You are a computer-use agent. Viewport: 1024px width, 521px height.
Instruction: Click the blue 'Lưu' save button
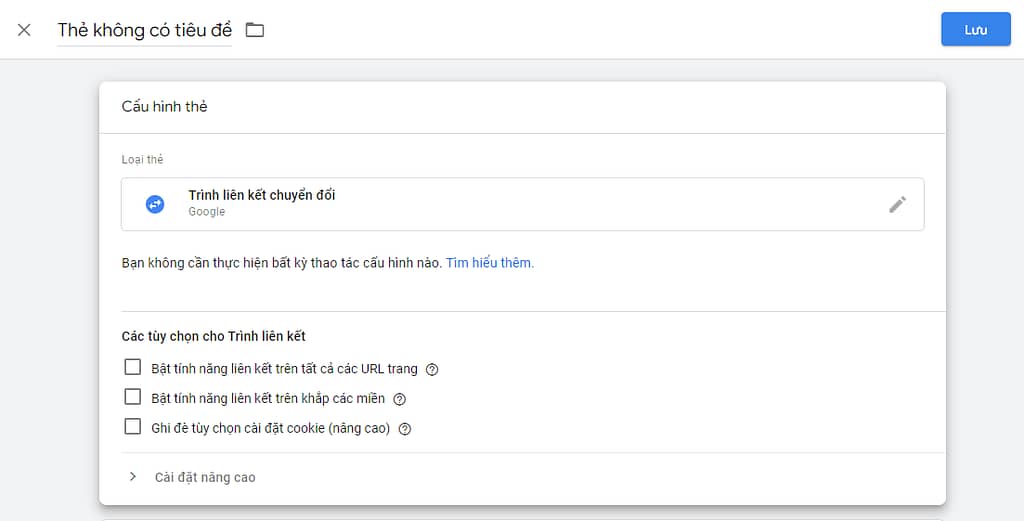[x=976, y=29]
